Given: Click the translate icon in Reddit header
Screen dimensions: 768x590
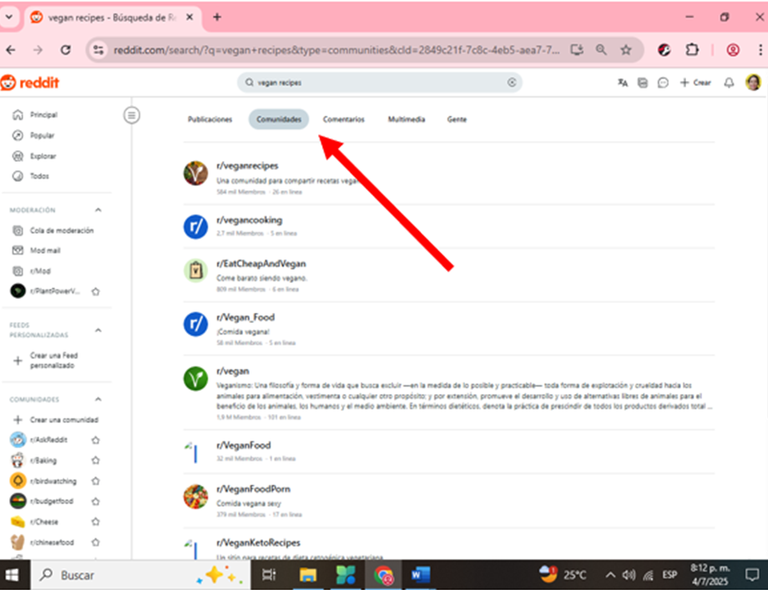Looking at the screenshot, I should [623, 83].
